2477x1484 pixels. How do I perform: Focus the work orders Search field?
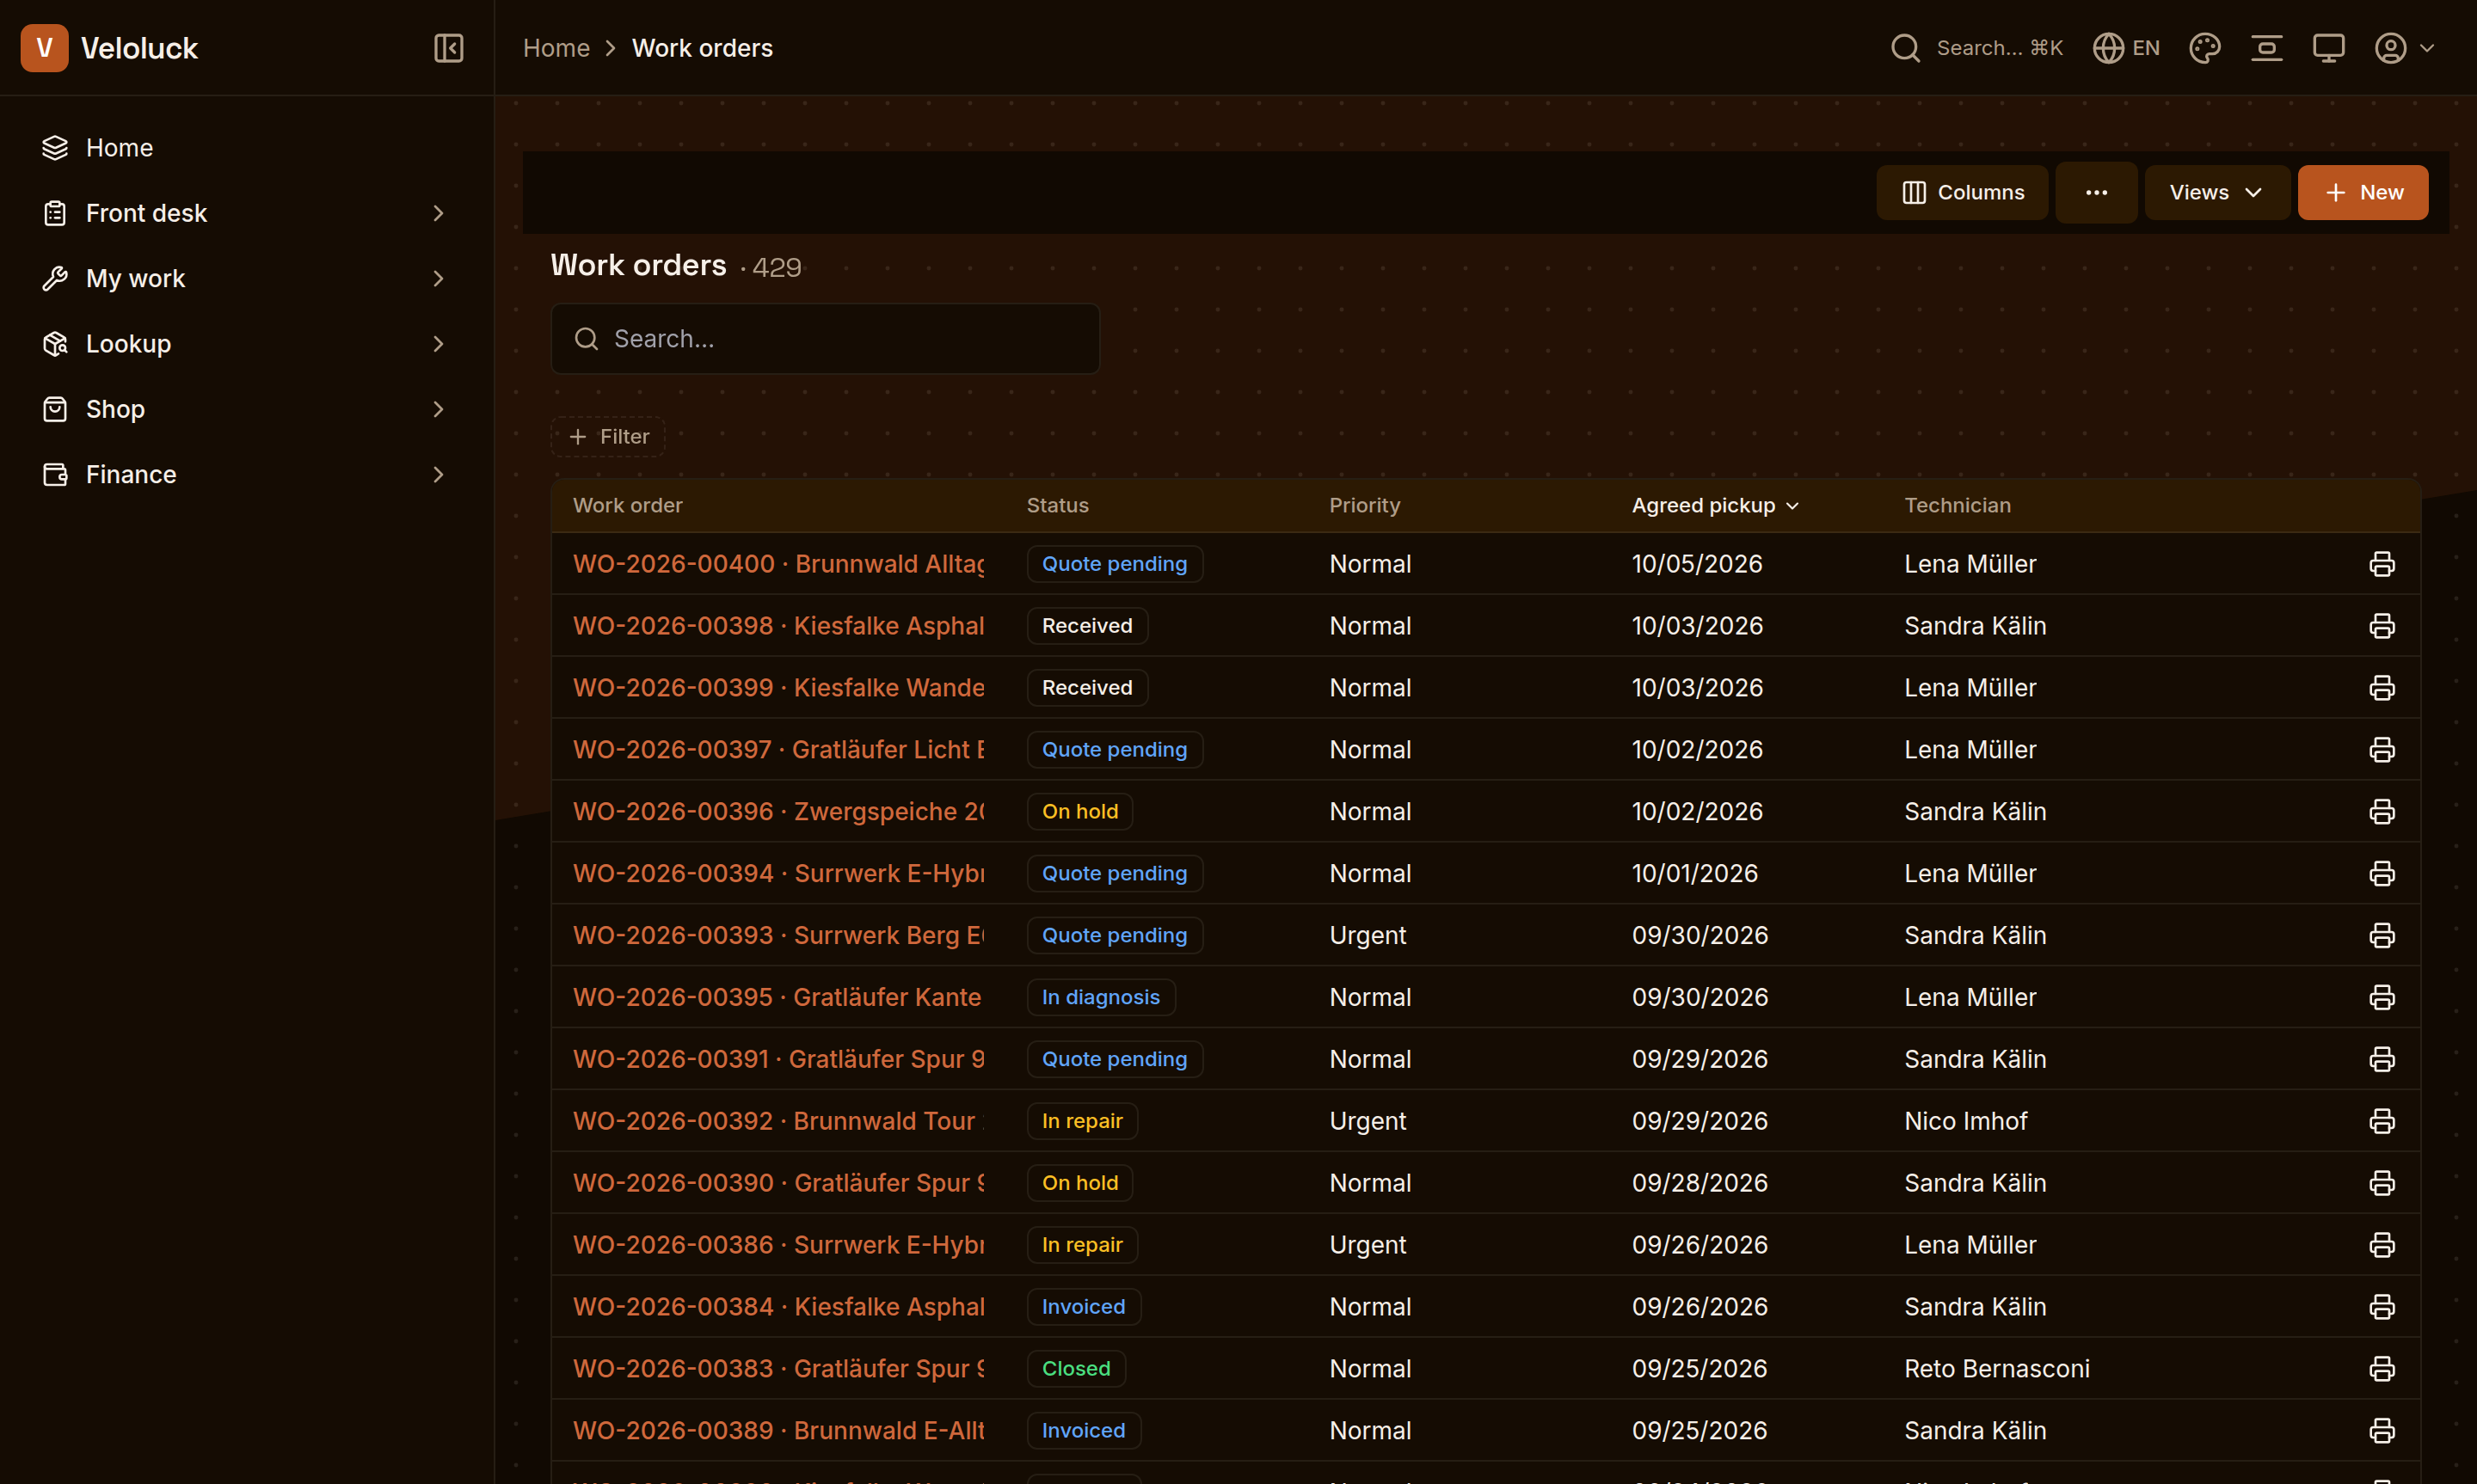tap(825, 339)
